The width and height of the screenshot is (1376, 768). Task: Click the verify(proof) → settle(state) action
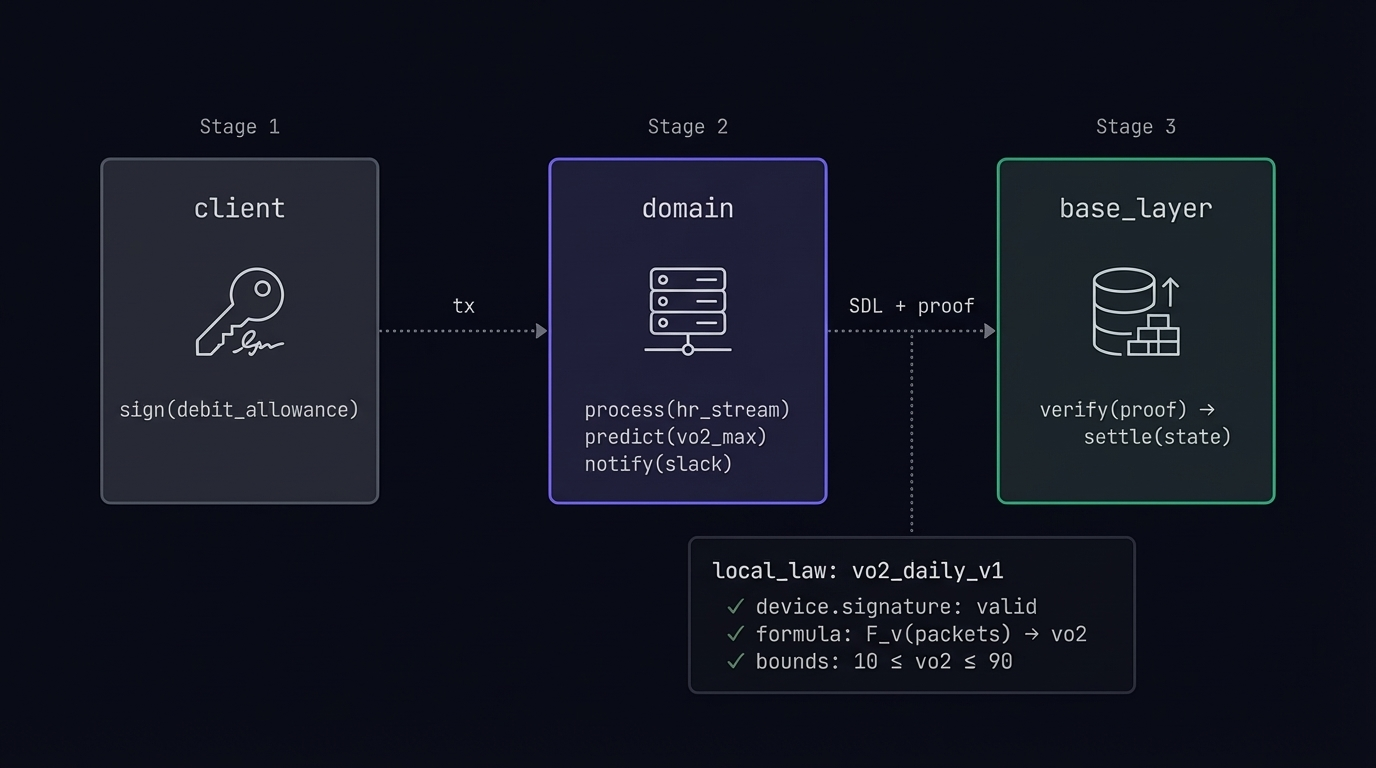coord(1135,423)
